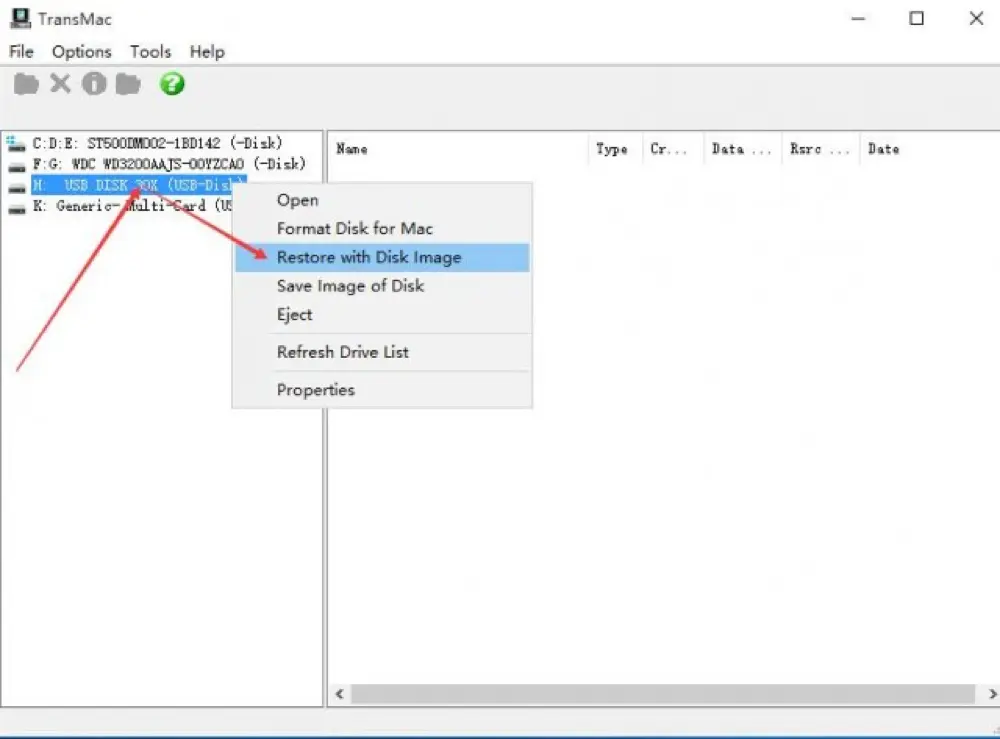Open the Help menu
Image resolution: width=1000 pixels, height=739 pixels.
point(207,52)
